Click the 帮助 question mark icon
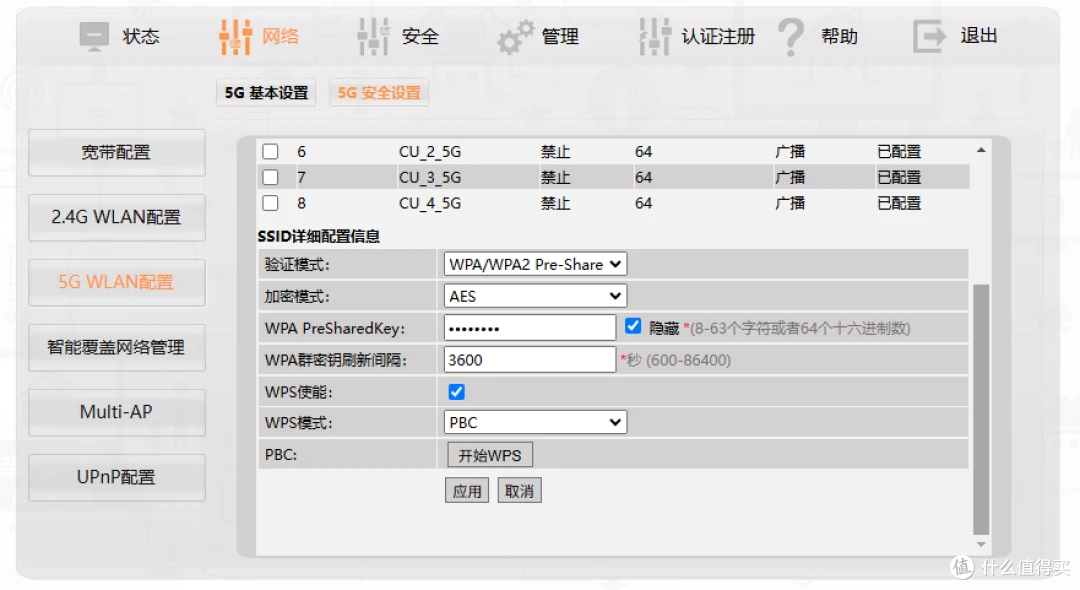Image resolution: width=1080 pixels, height=590 pixels. pyautogui.click(x=791, y=36)
